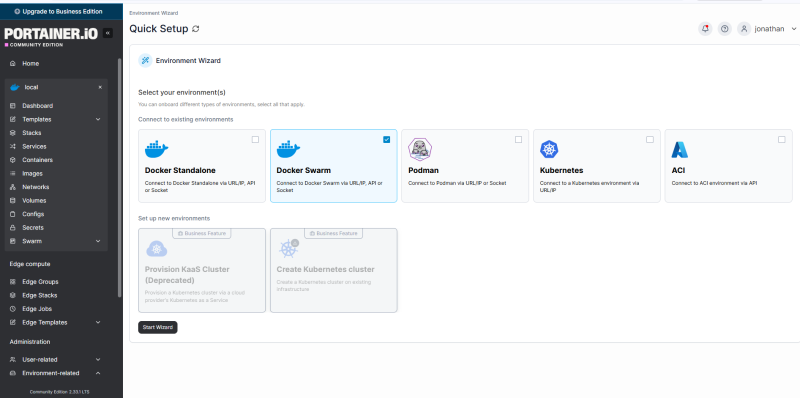The width and height of the screenshot is (800, 398).
Task: Uncheck the Docker Swarm checkbox
Action: tap(387, 139)
